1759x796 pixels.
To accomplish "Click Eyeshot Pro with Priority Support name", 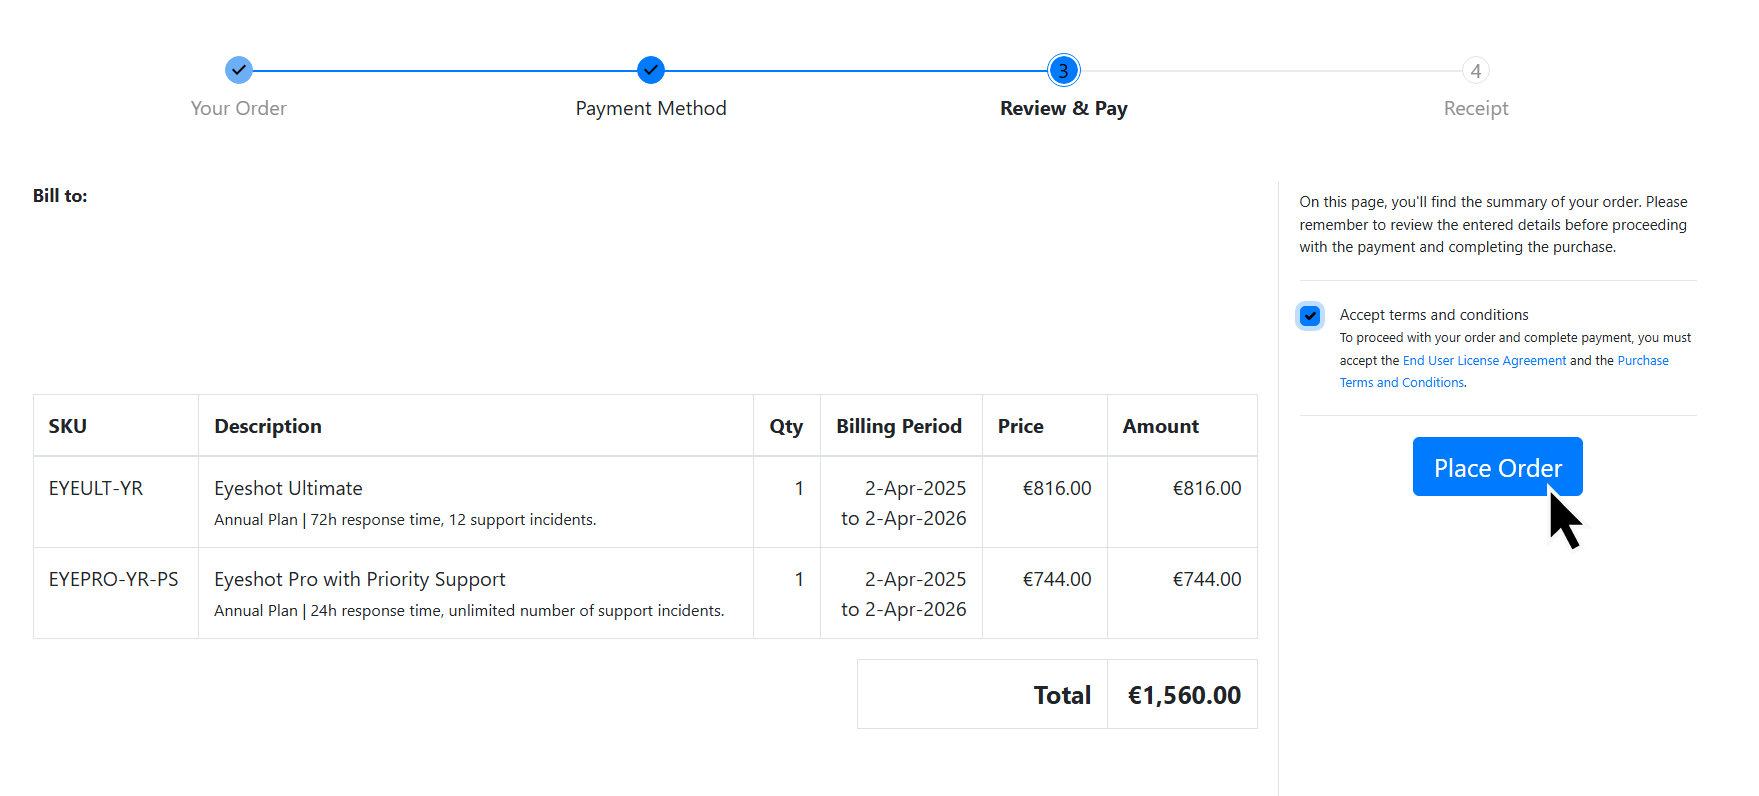I will (360, 579).
